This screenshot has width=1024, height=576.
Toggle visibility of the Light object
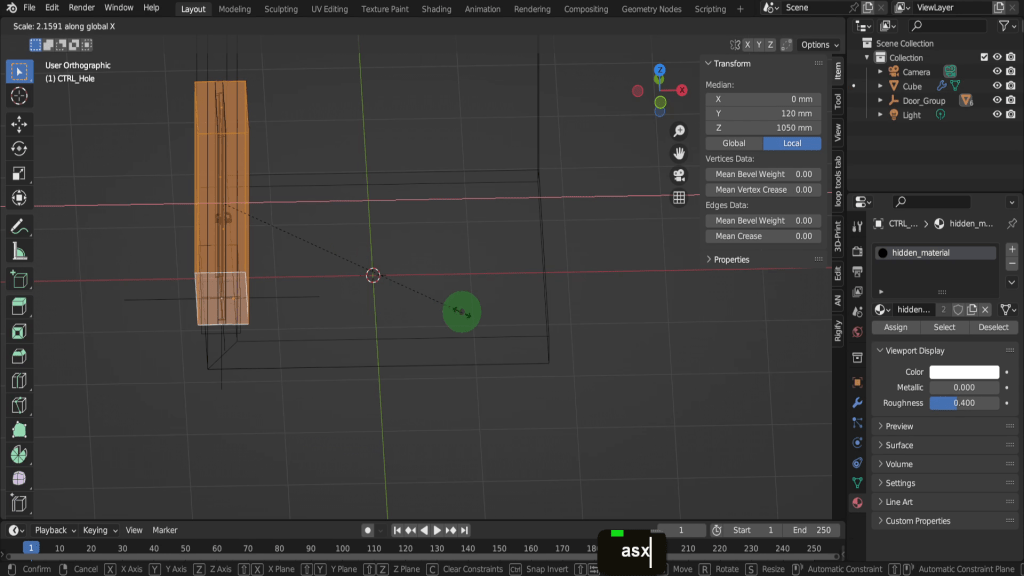[996, 115]
